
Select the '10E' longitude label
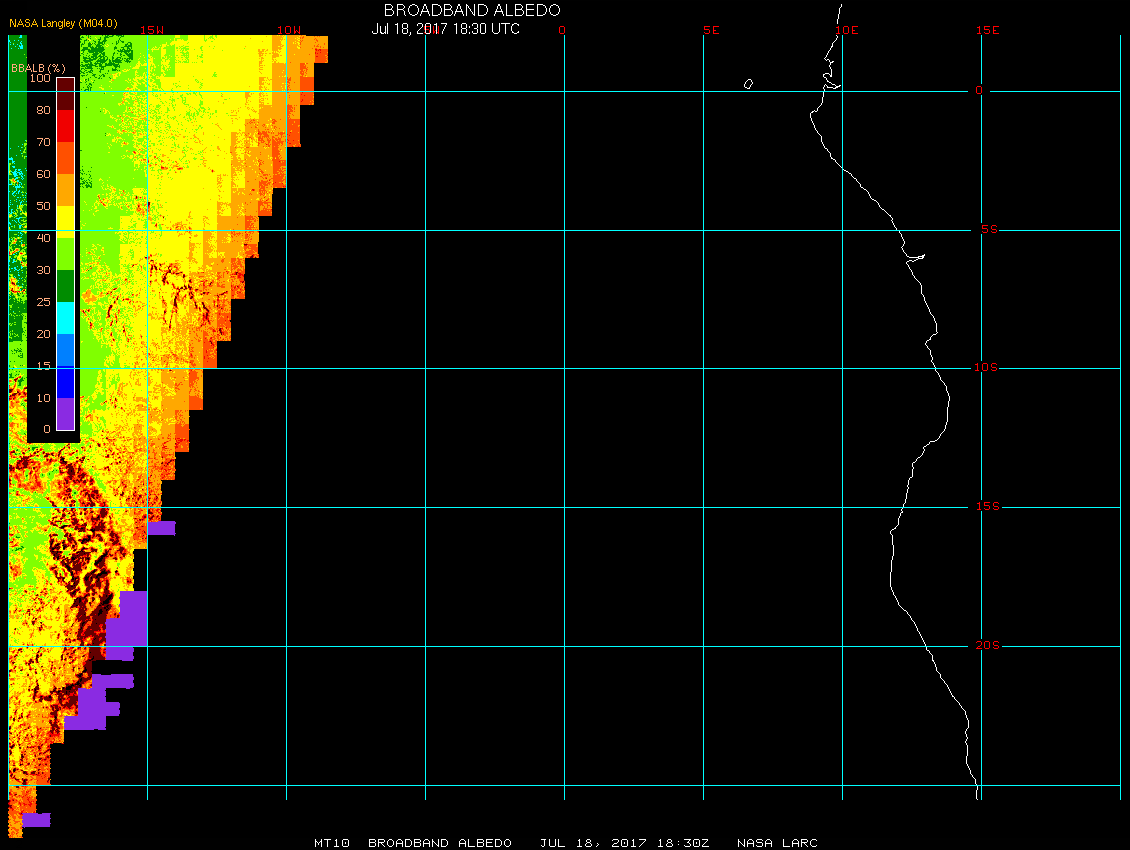(x=847, y=30)
